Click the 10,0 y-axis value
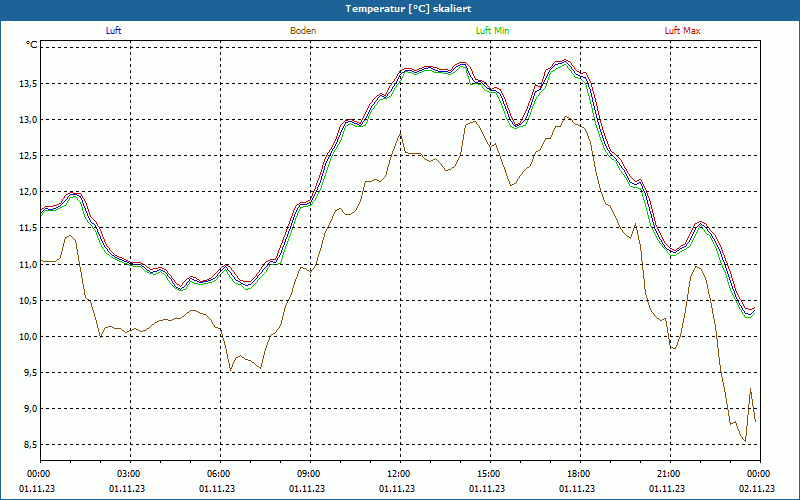 [x=29, y=337]
